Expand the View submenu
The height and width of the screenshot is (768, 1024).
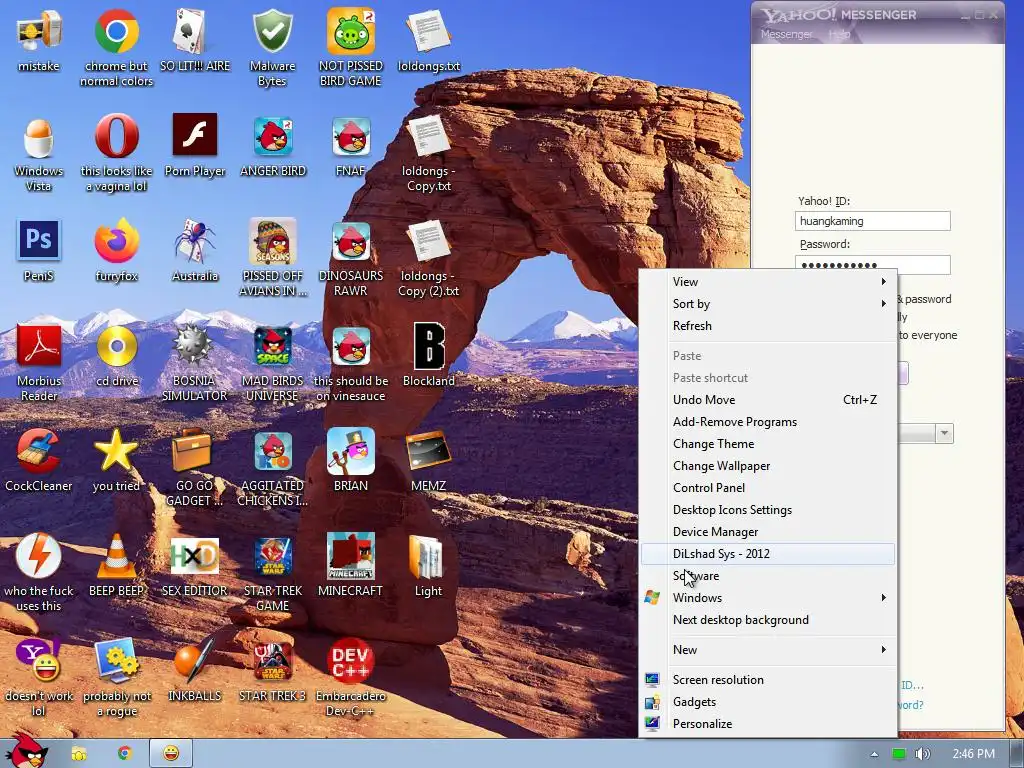click(768, 281)
